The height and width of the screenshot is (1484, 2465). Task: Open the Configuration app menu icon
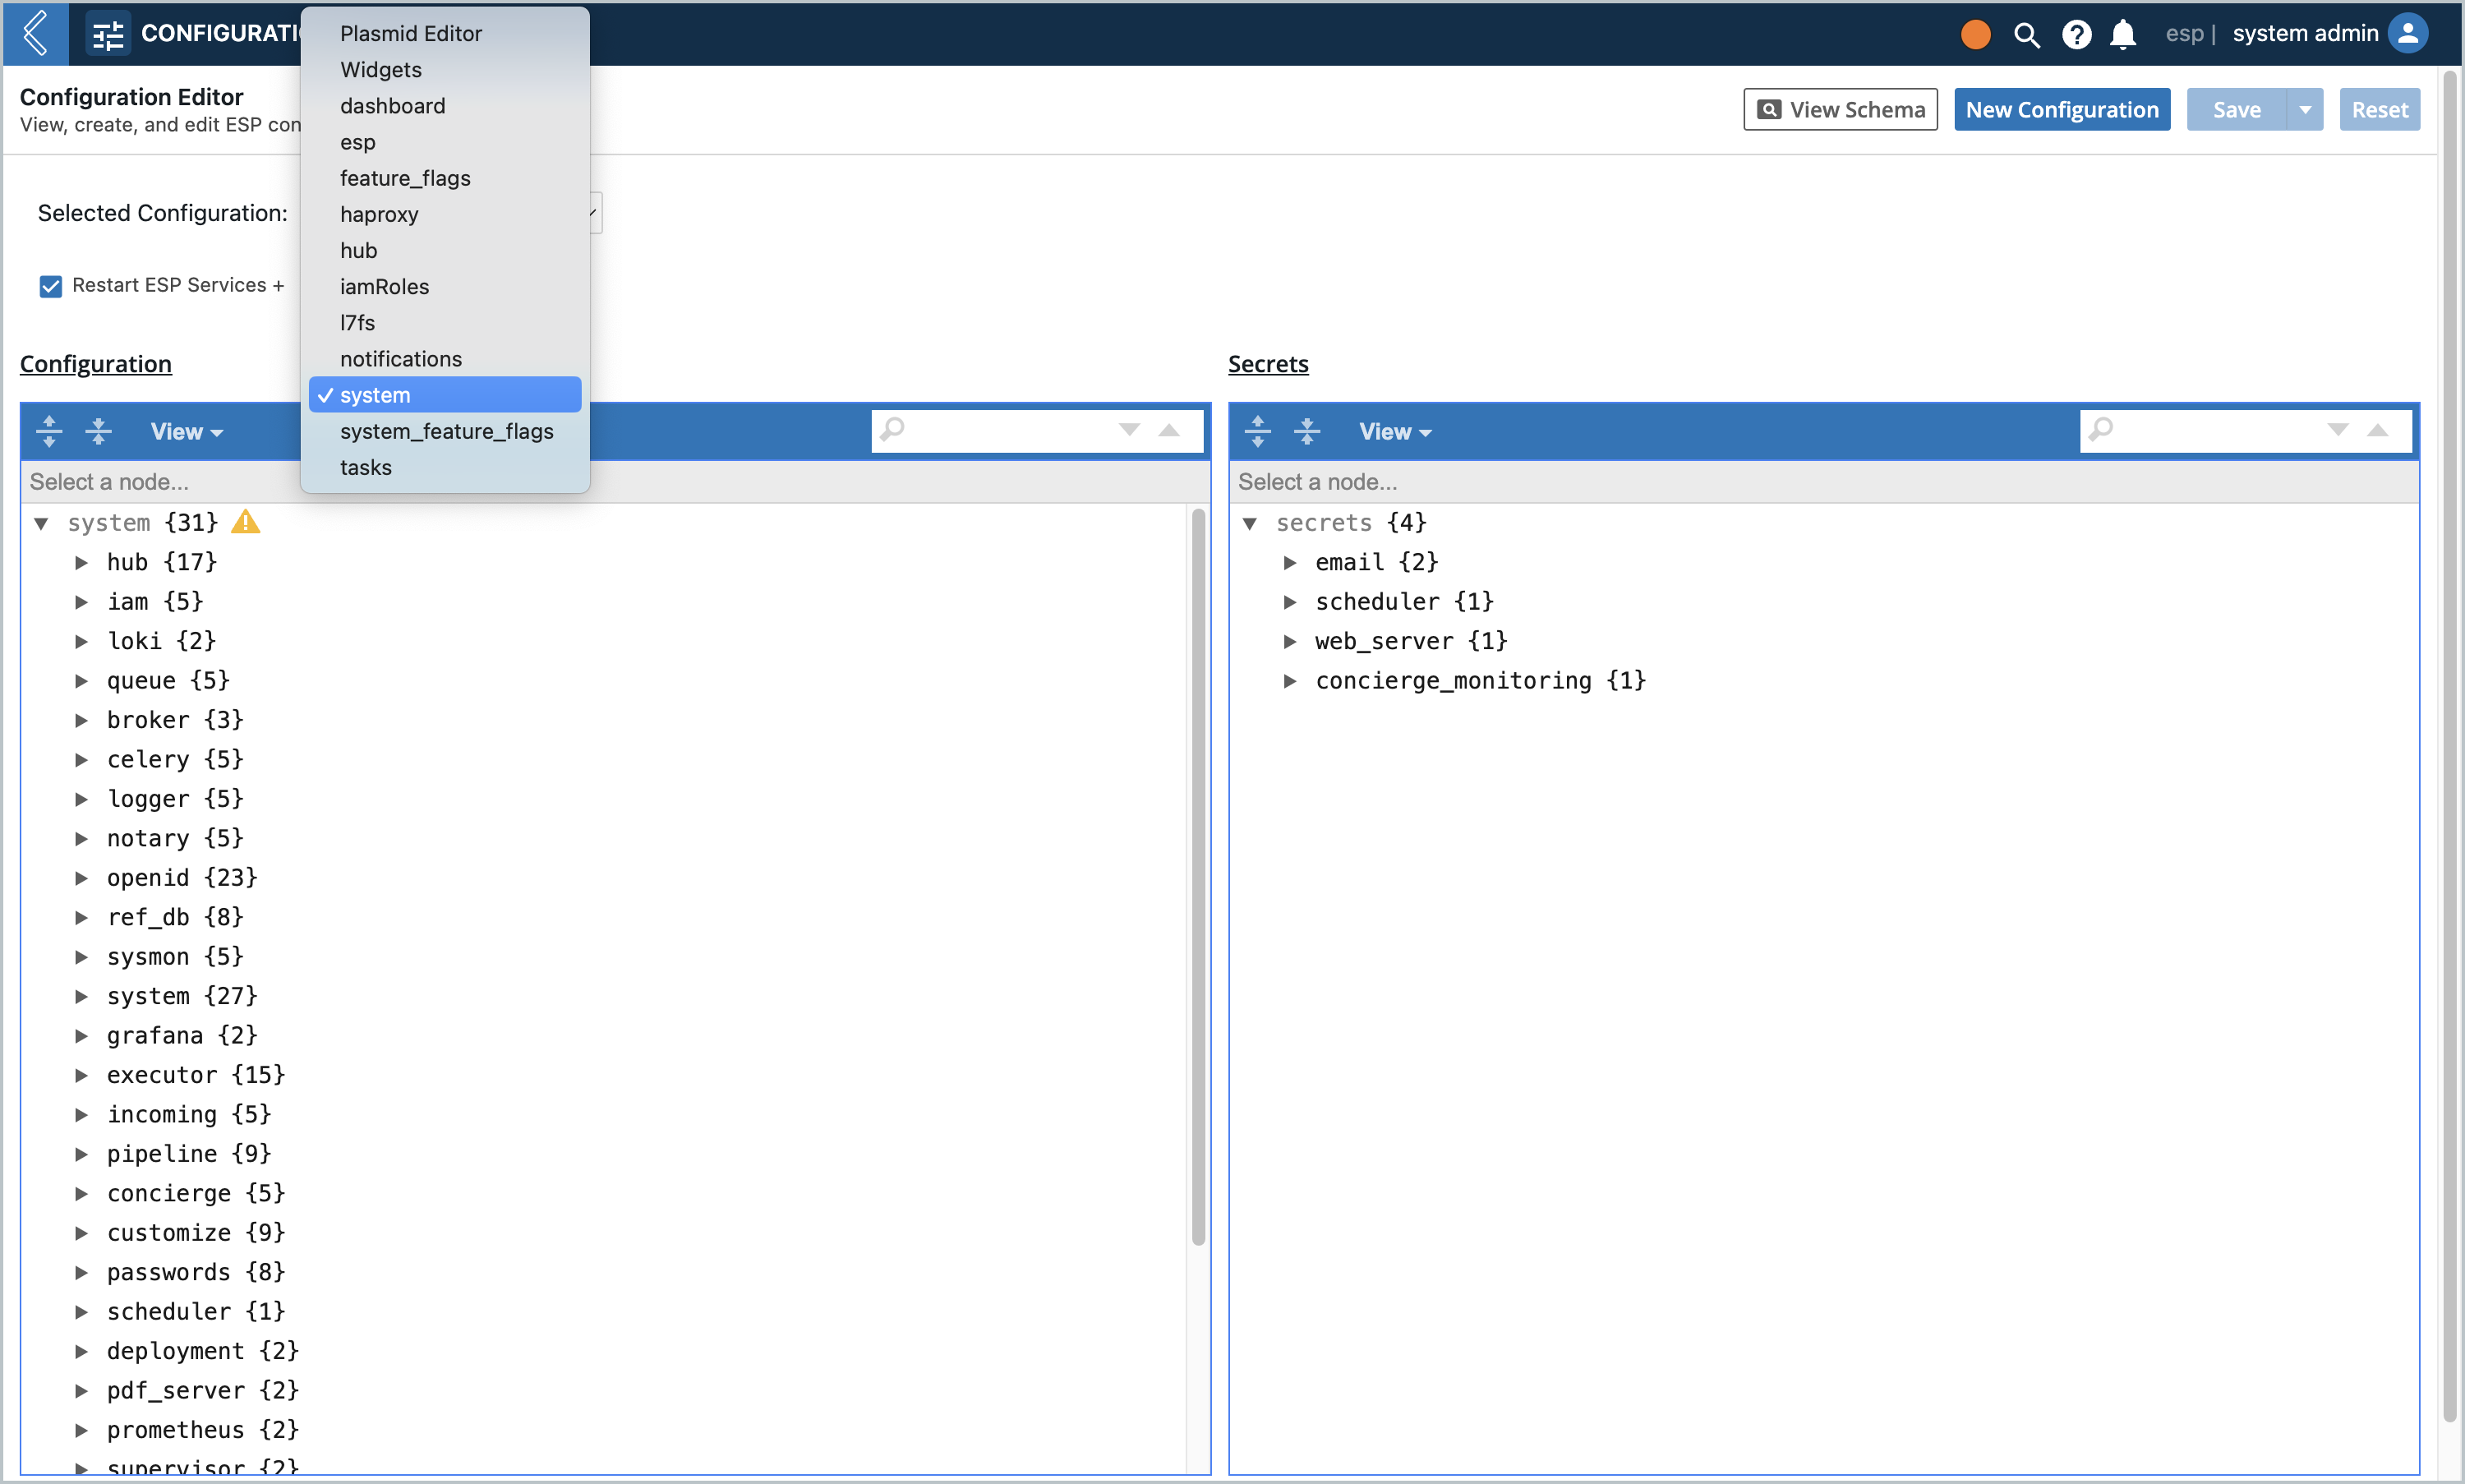(x=108, y=35)
